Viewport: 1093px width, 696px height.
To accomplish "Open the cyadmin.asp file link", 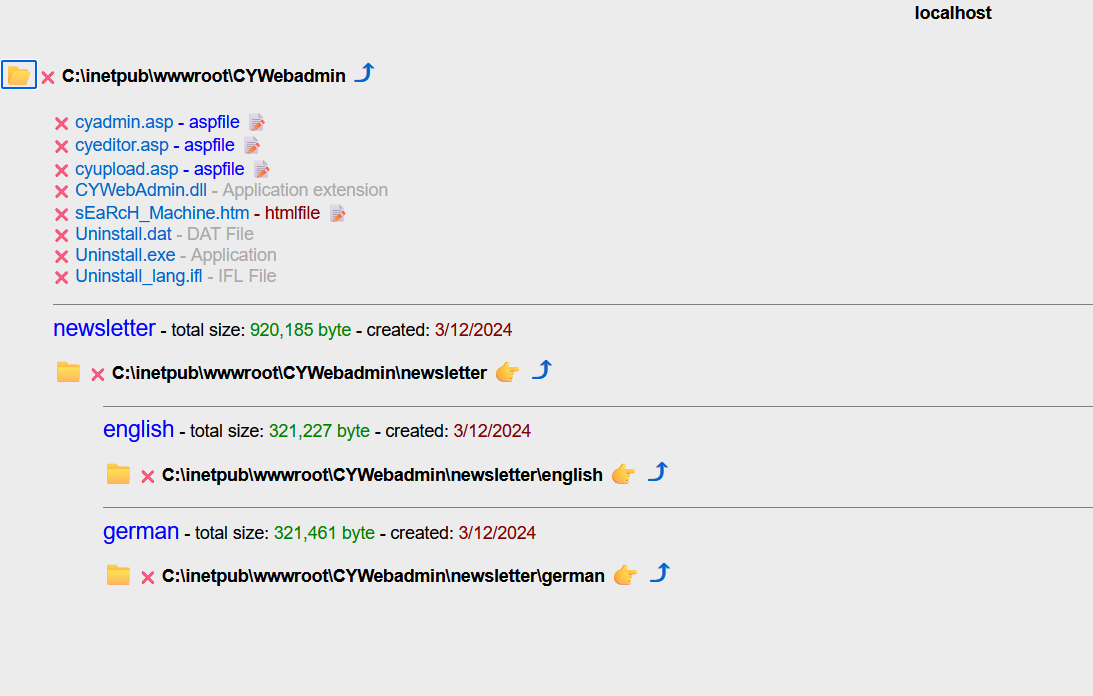I will click(124, 122).
